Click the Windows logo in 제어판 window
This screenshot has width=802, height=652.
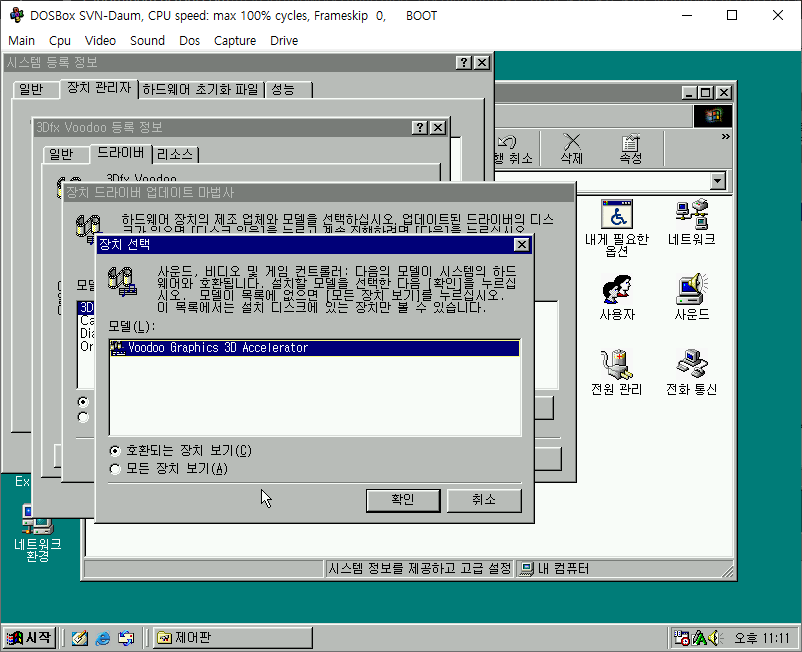tap(713, 116)
